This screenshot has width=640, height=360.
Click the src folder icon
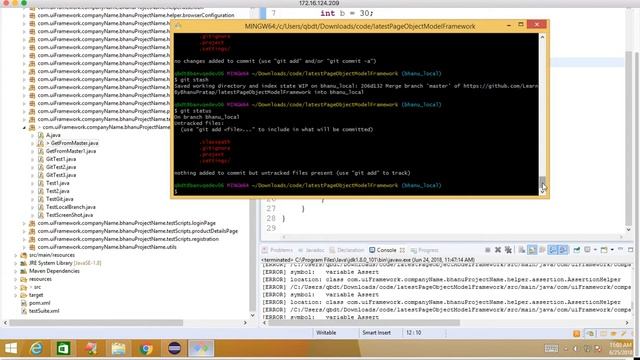click(x=24, y=287)
